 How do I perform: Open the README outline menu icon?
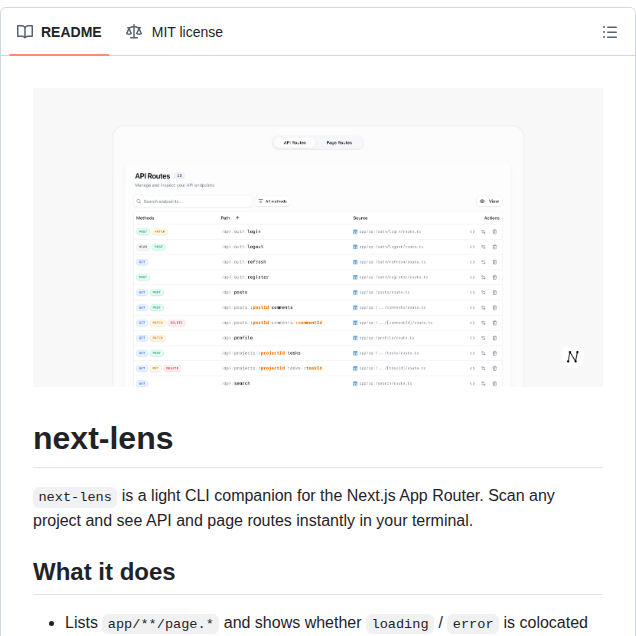coord(609,32)
